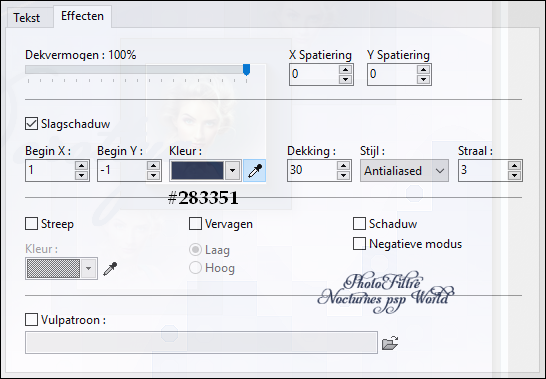Switch to the Tekst tab
This screenshot has width=546, height=379.
[27, 17]
